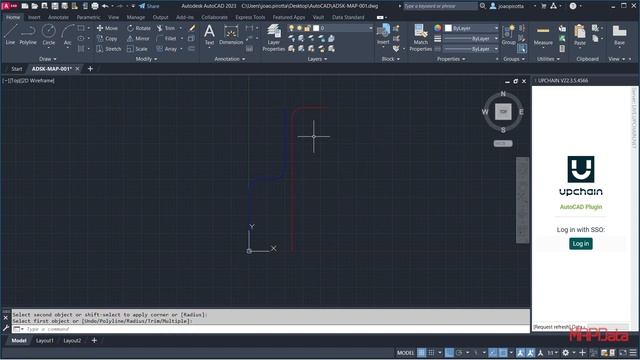Screen dimensions: 640x360
Task: Toggle polar tracking in status bar
Action: (459, 353)
